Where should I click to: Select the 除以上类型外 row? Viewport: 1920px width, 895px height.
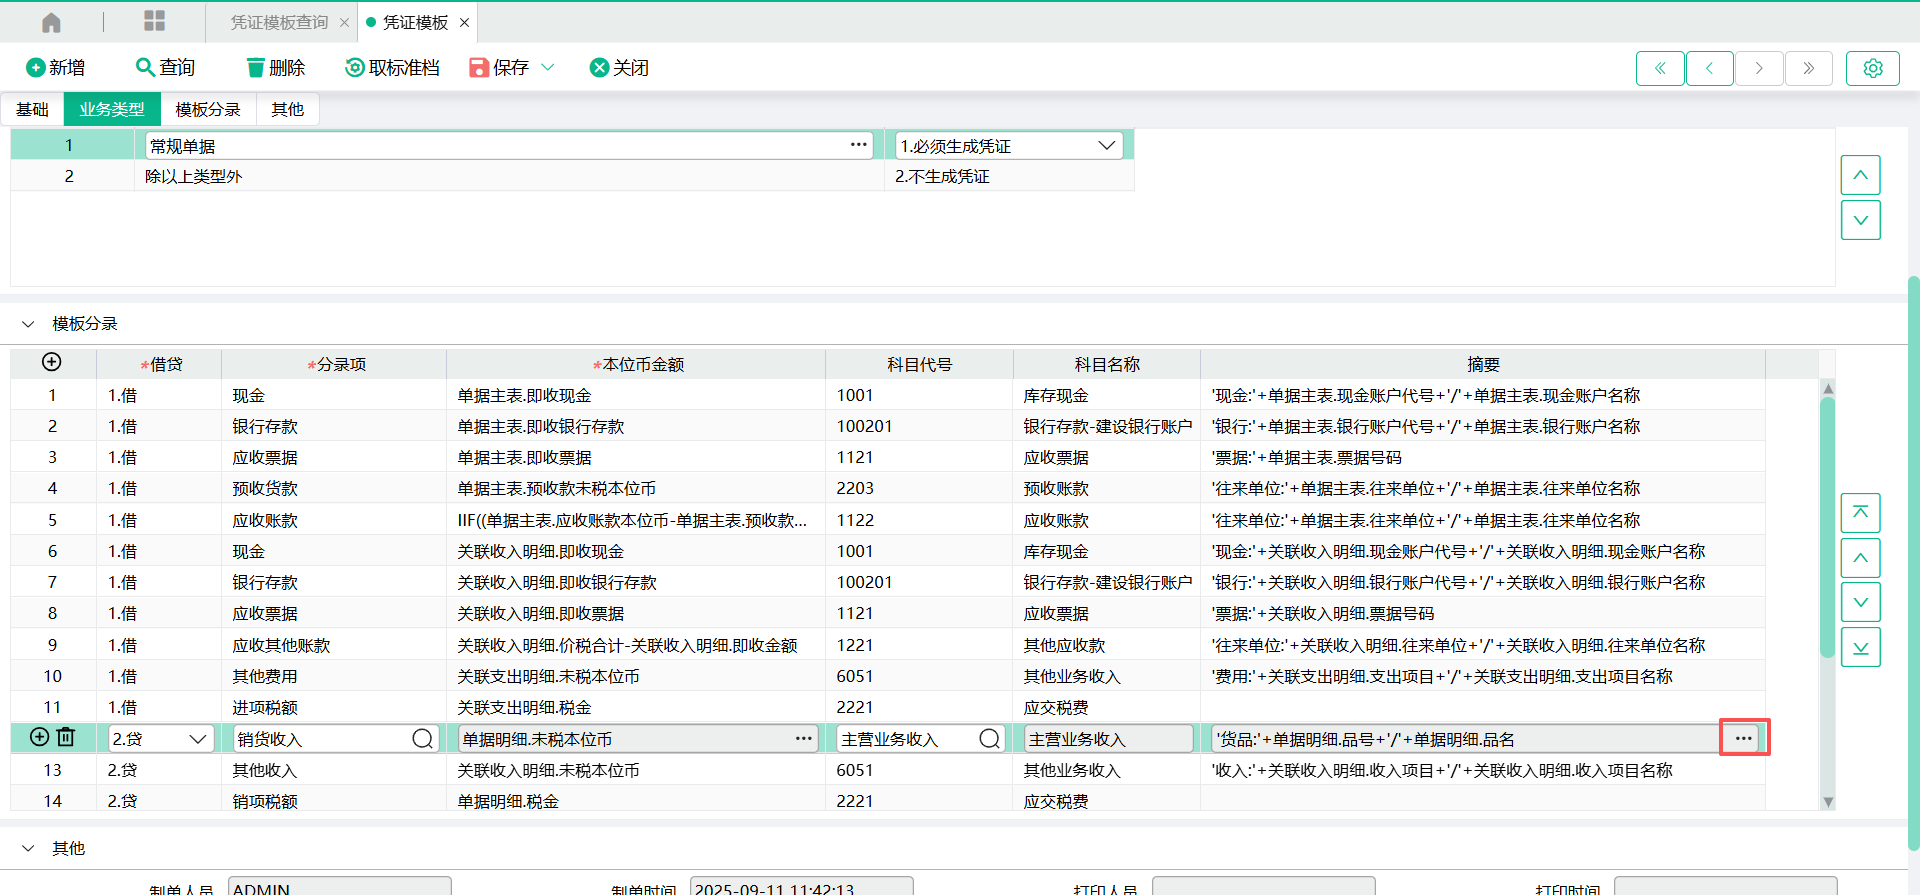(572, 176)
